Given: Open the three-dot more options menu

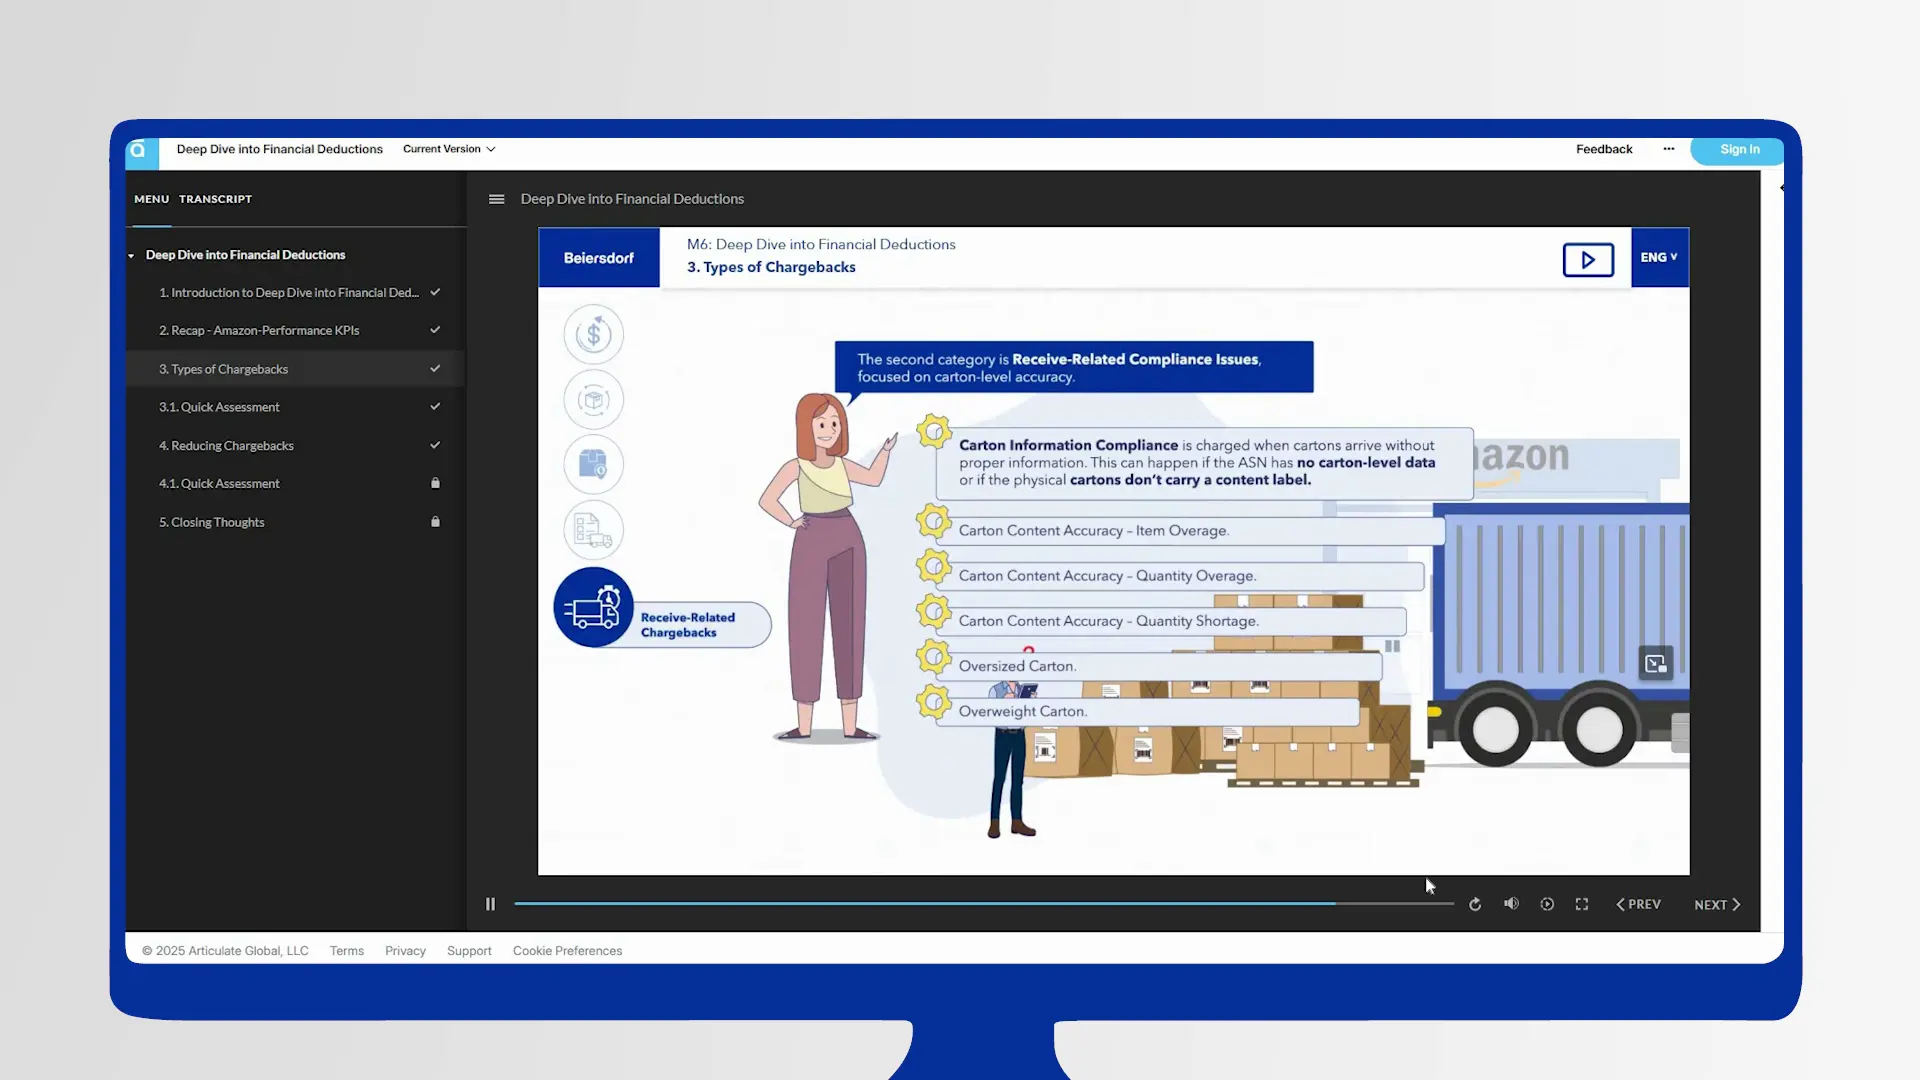Looking at the screenshot, I should (x=1668, y=149).
